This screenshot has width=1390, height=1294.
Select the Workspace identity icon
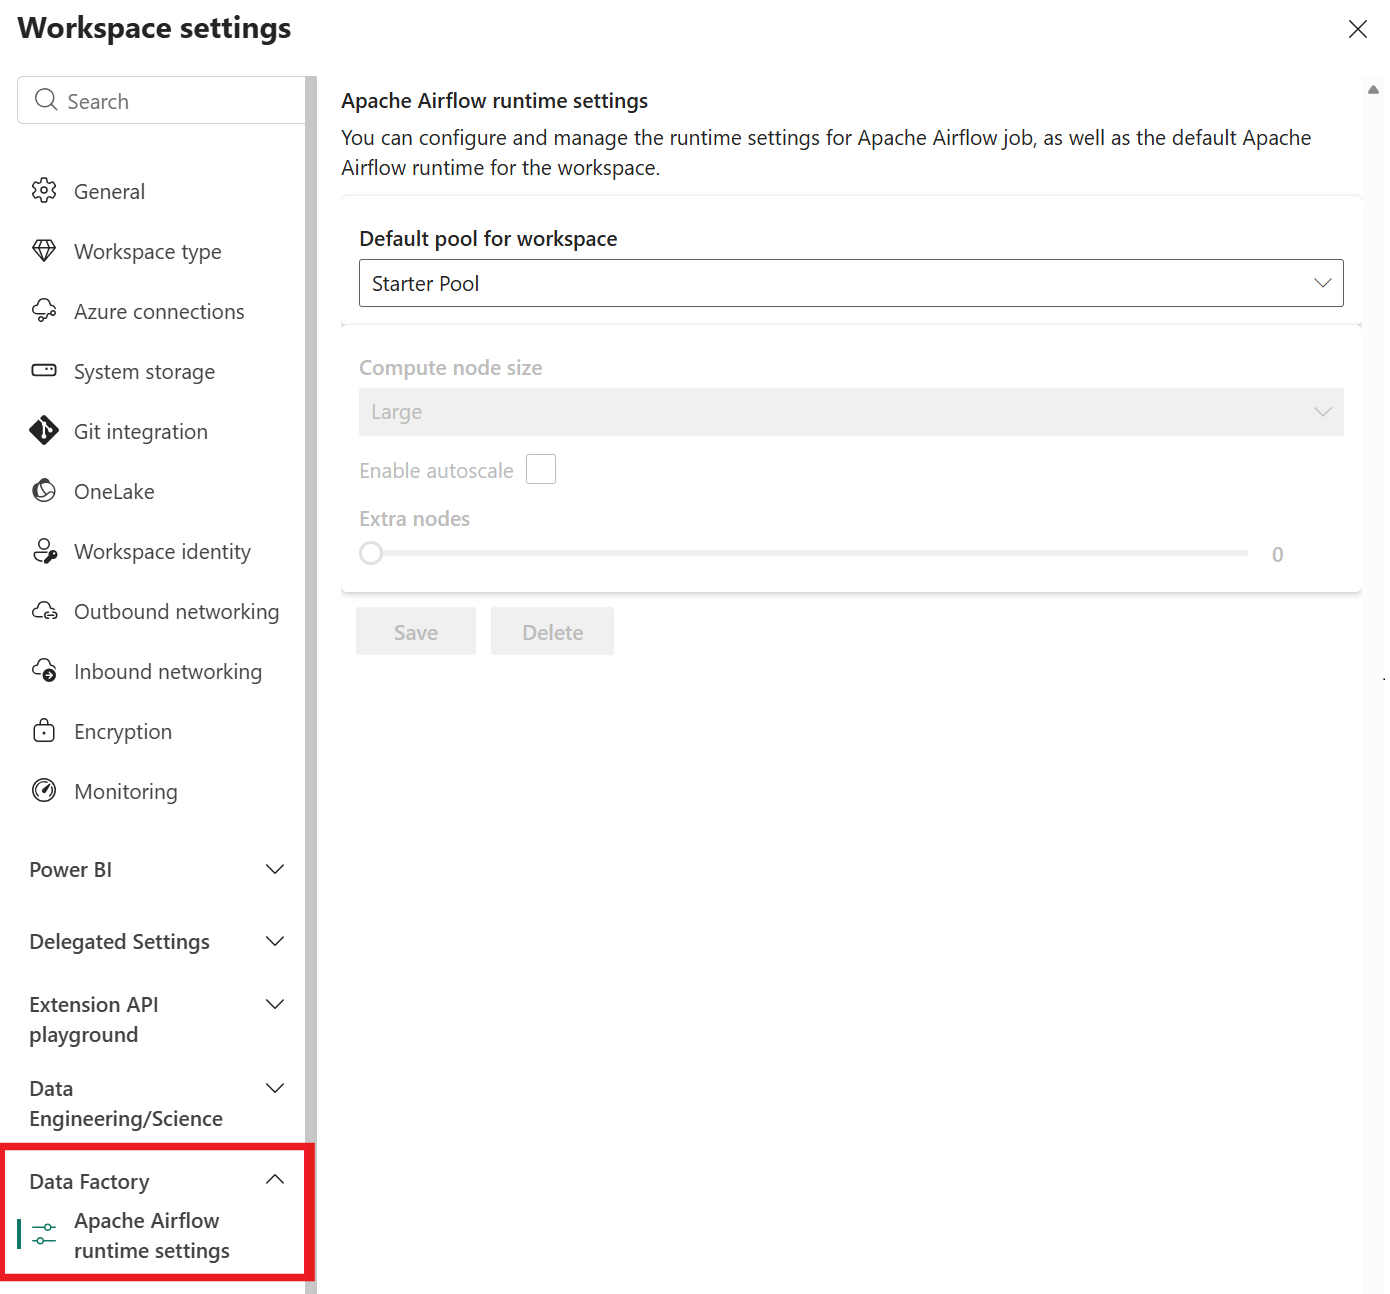(x=44, y=551)
